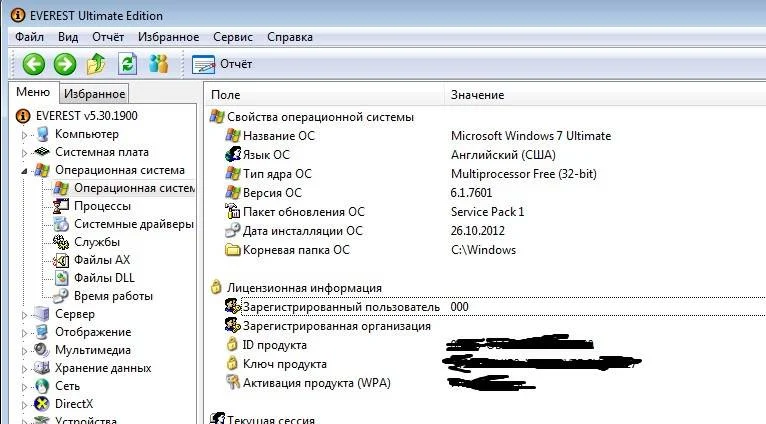Select the Время работы tree item
Screen dimensions: 766x424
113,296
